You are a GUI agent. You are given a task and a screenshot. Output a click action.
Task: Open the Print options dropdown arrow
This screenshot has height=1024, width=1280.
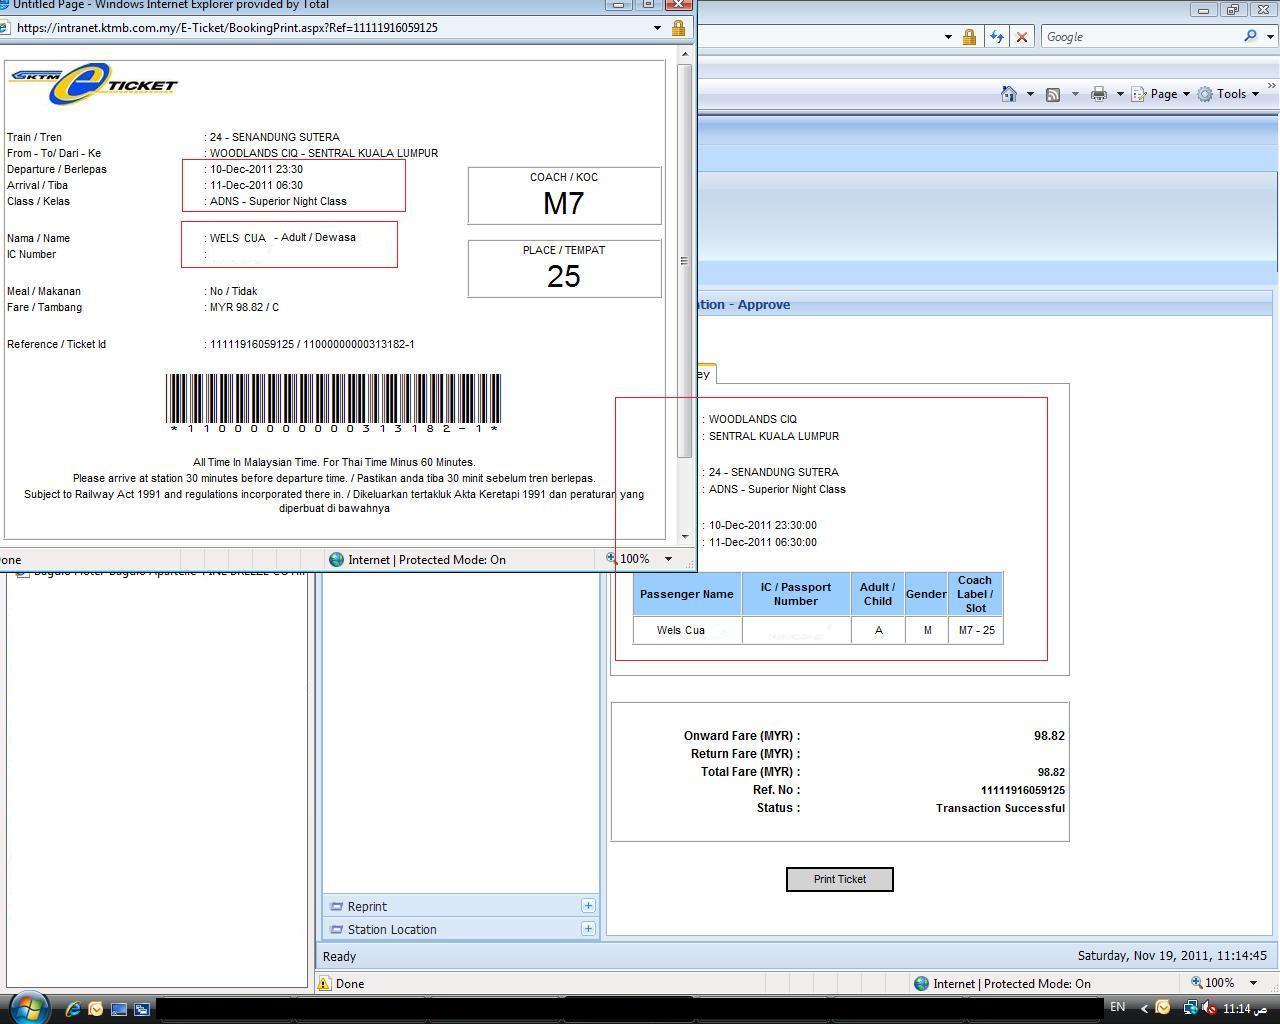pyautogui.click(x=1120, y=94)
